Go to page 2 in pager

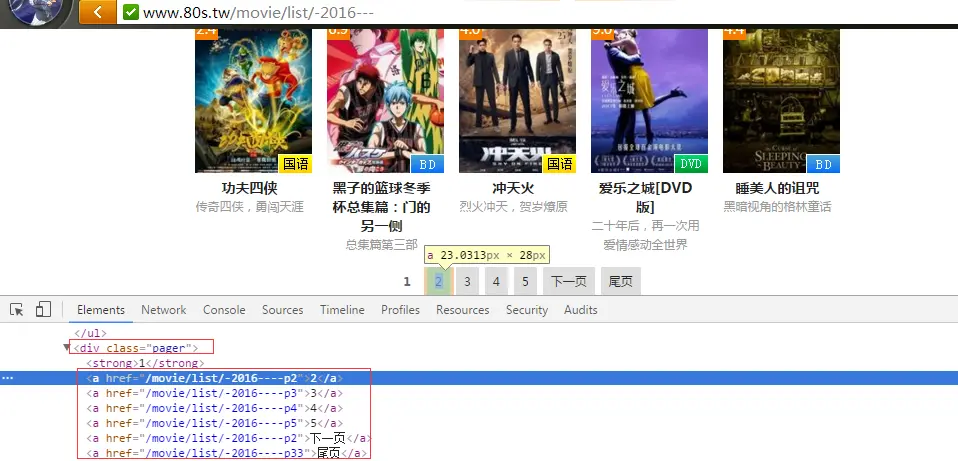tap(439, 281)
